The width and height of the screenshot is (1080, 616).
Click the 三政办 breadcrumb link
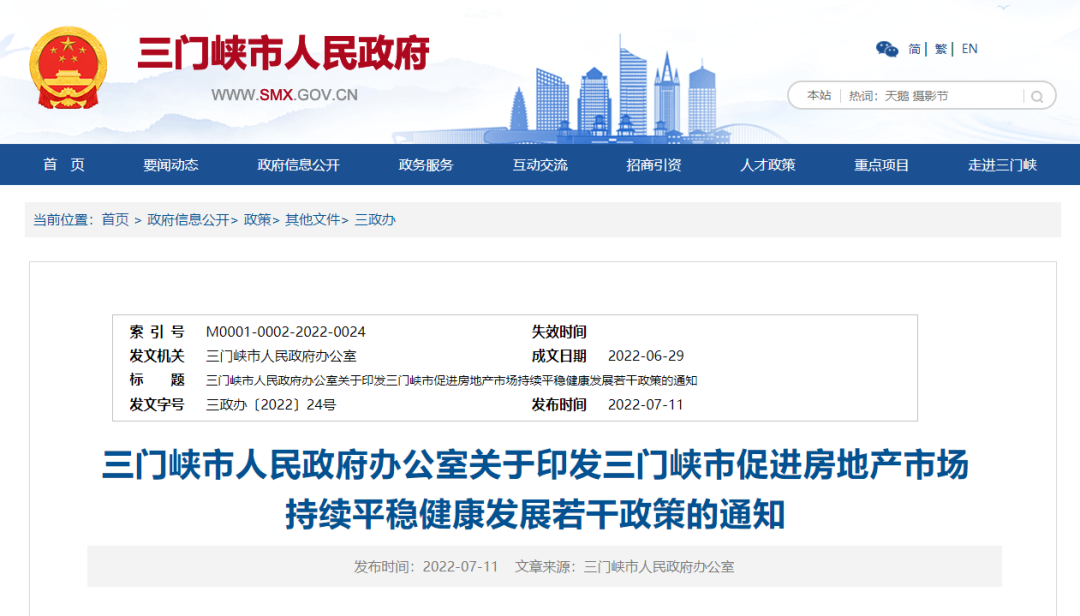click(375, 220)
